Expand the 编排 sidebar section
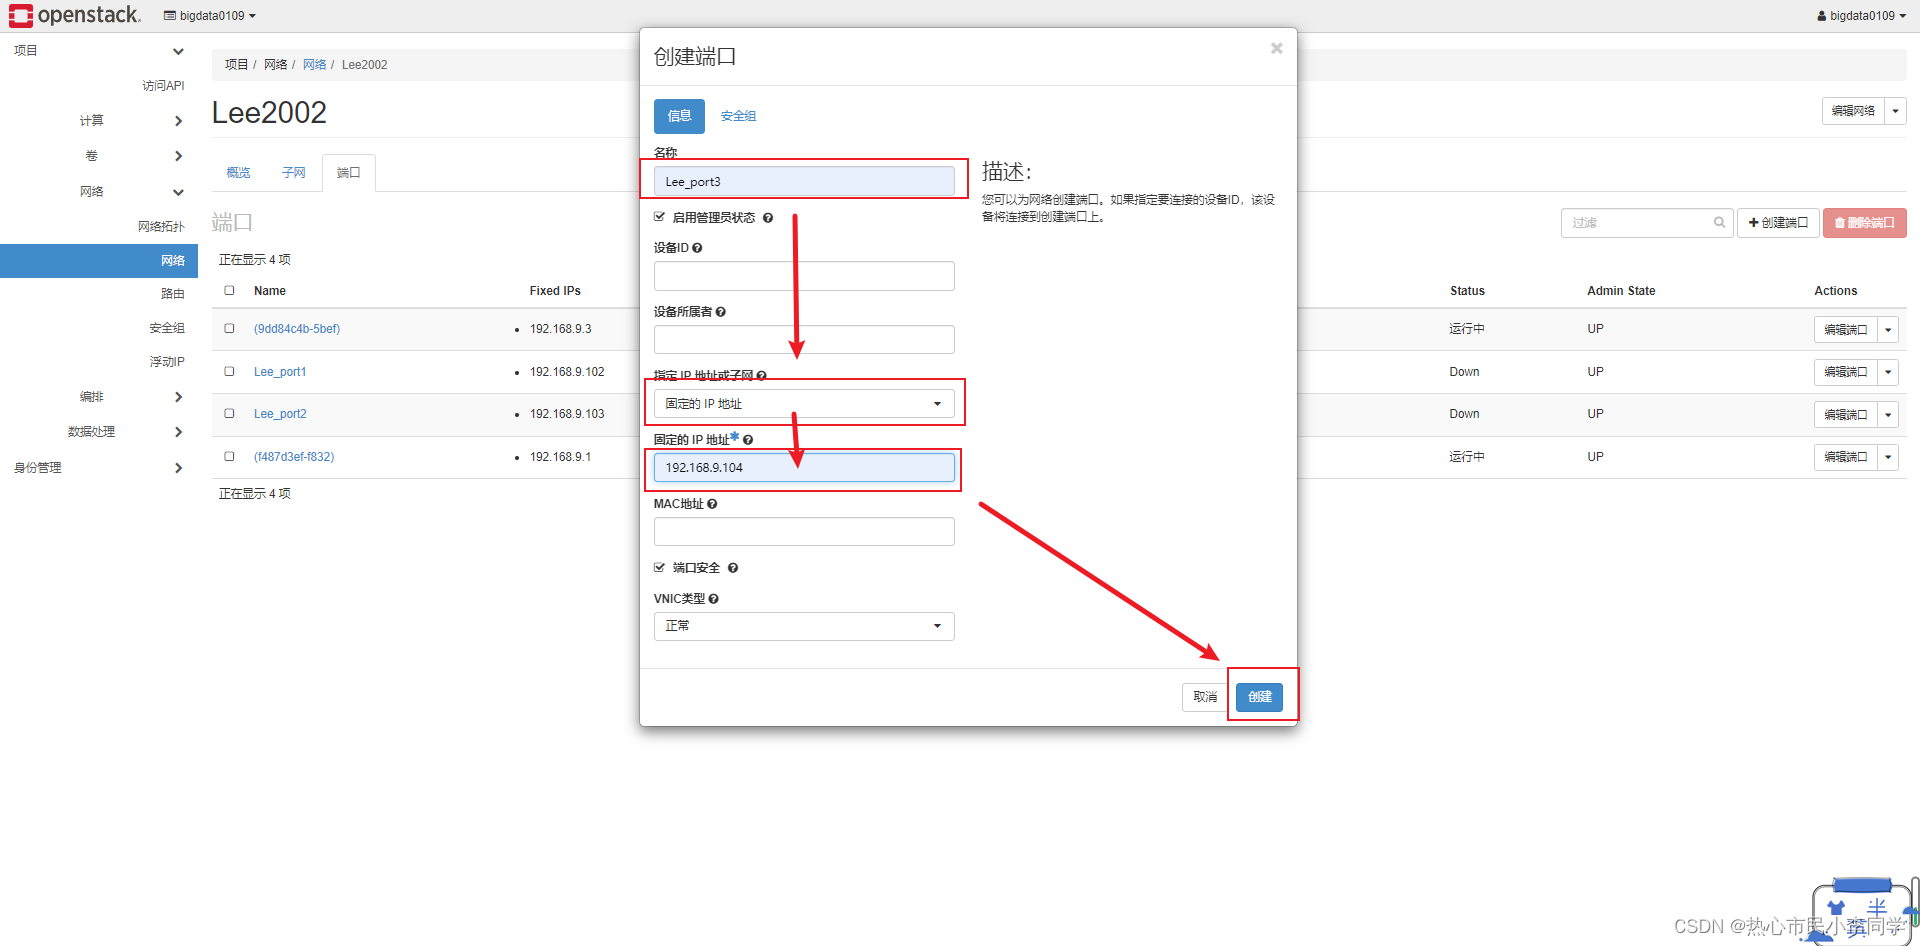The height and width of the screenshot is (946, 1920). click(178, 397)
